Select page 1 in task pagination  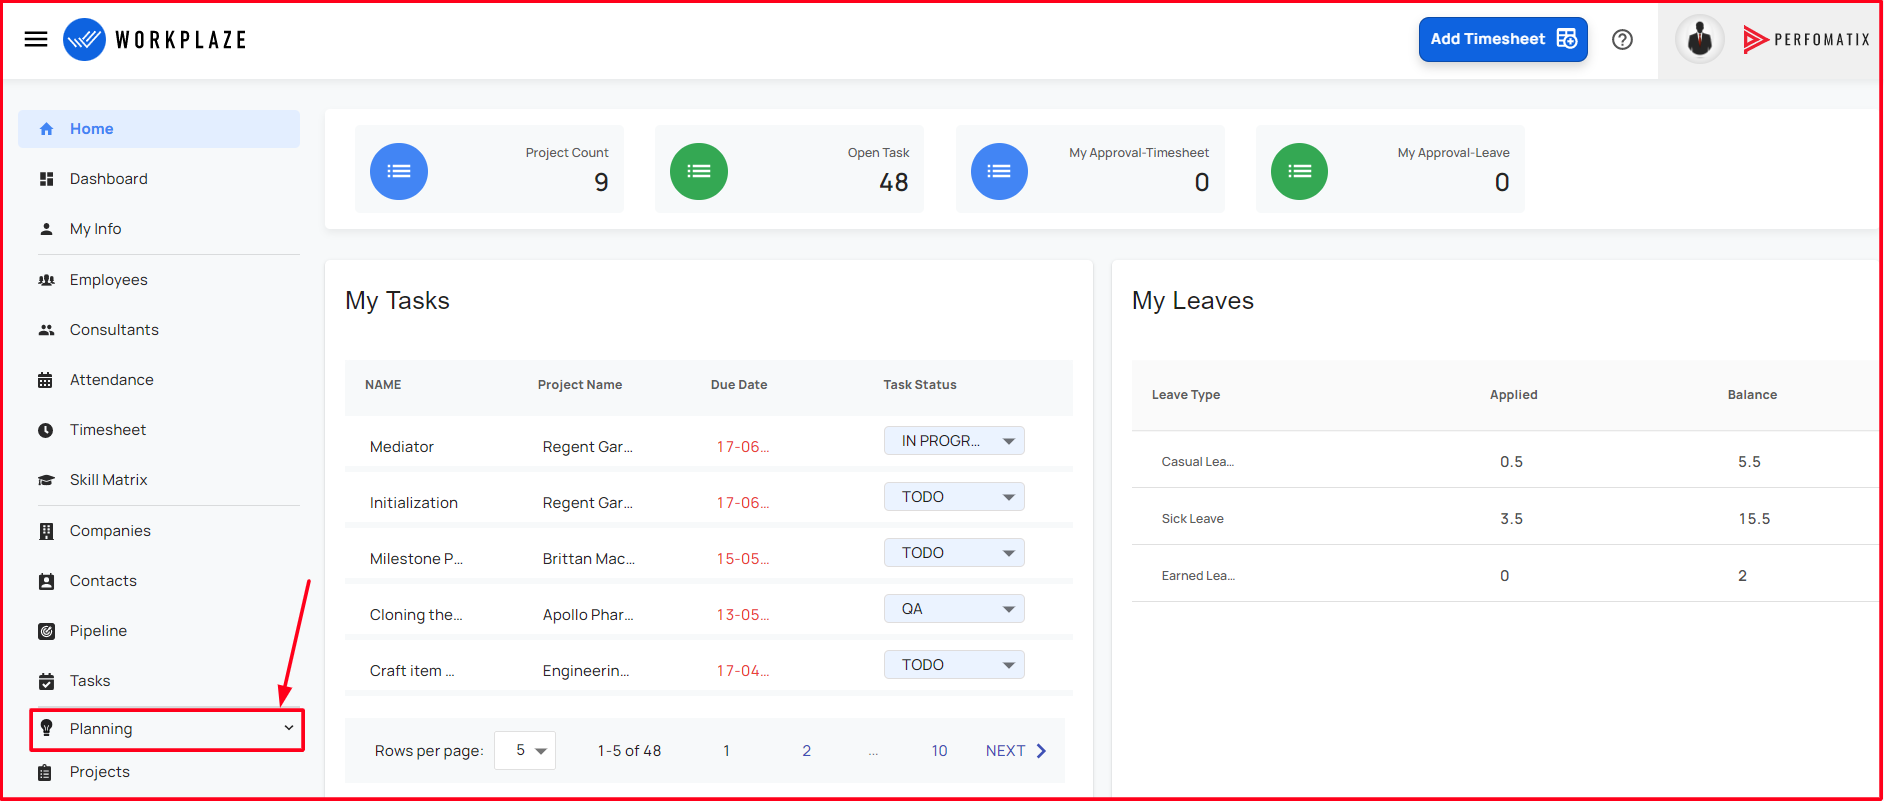726,751
